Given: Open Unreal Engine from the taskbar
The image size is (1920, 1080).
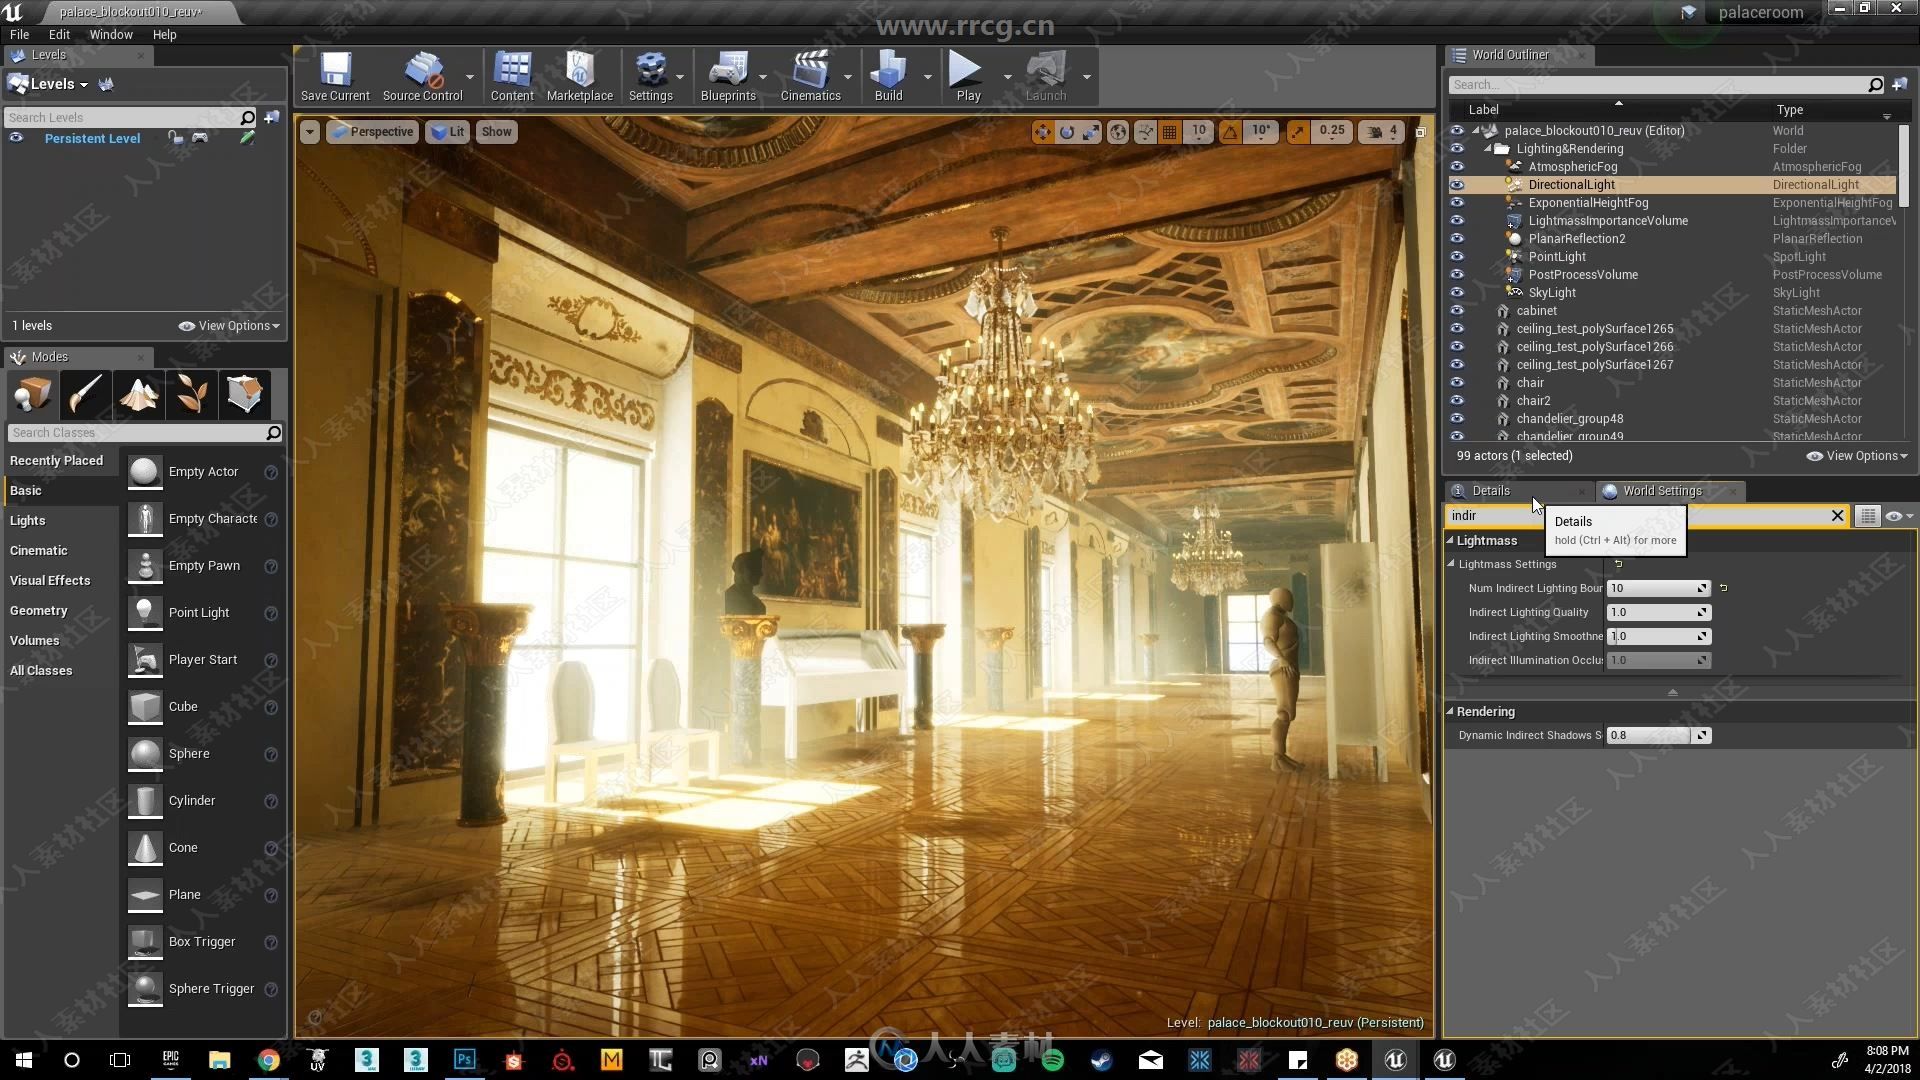Looking at the screenshot, I should [1395, 1060].
